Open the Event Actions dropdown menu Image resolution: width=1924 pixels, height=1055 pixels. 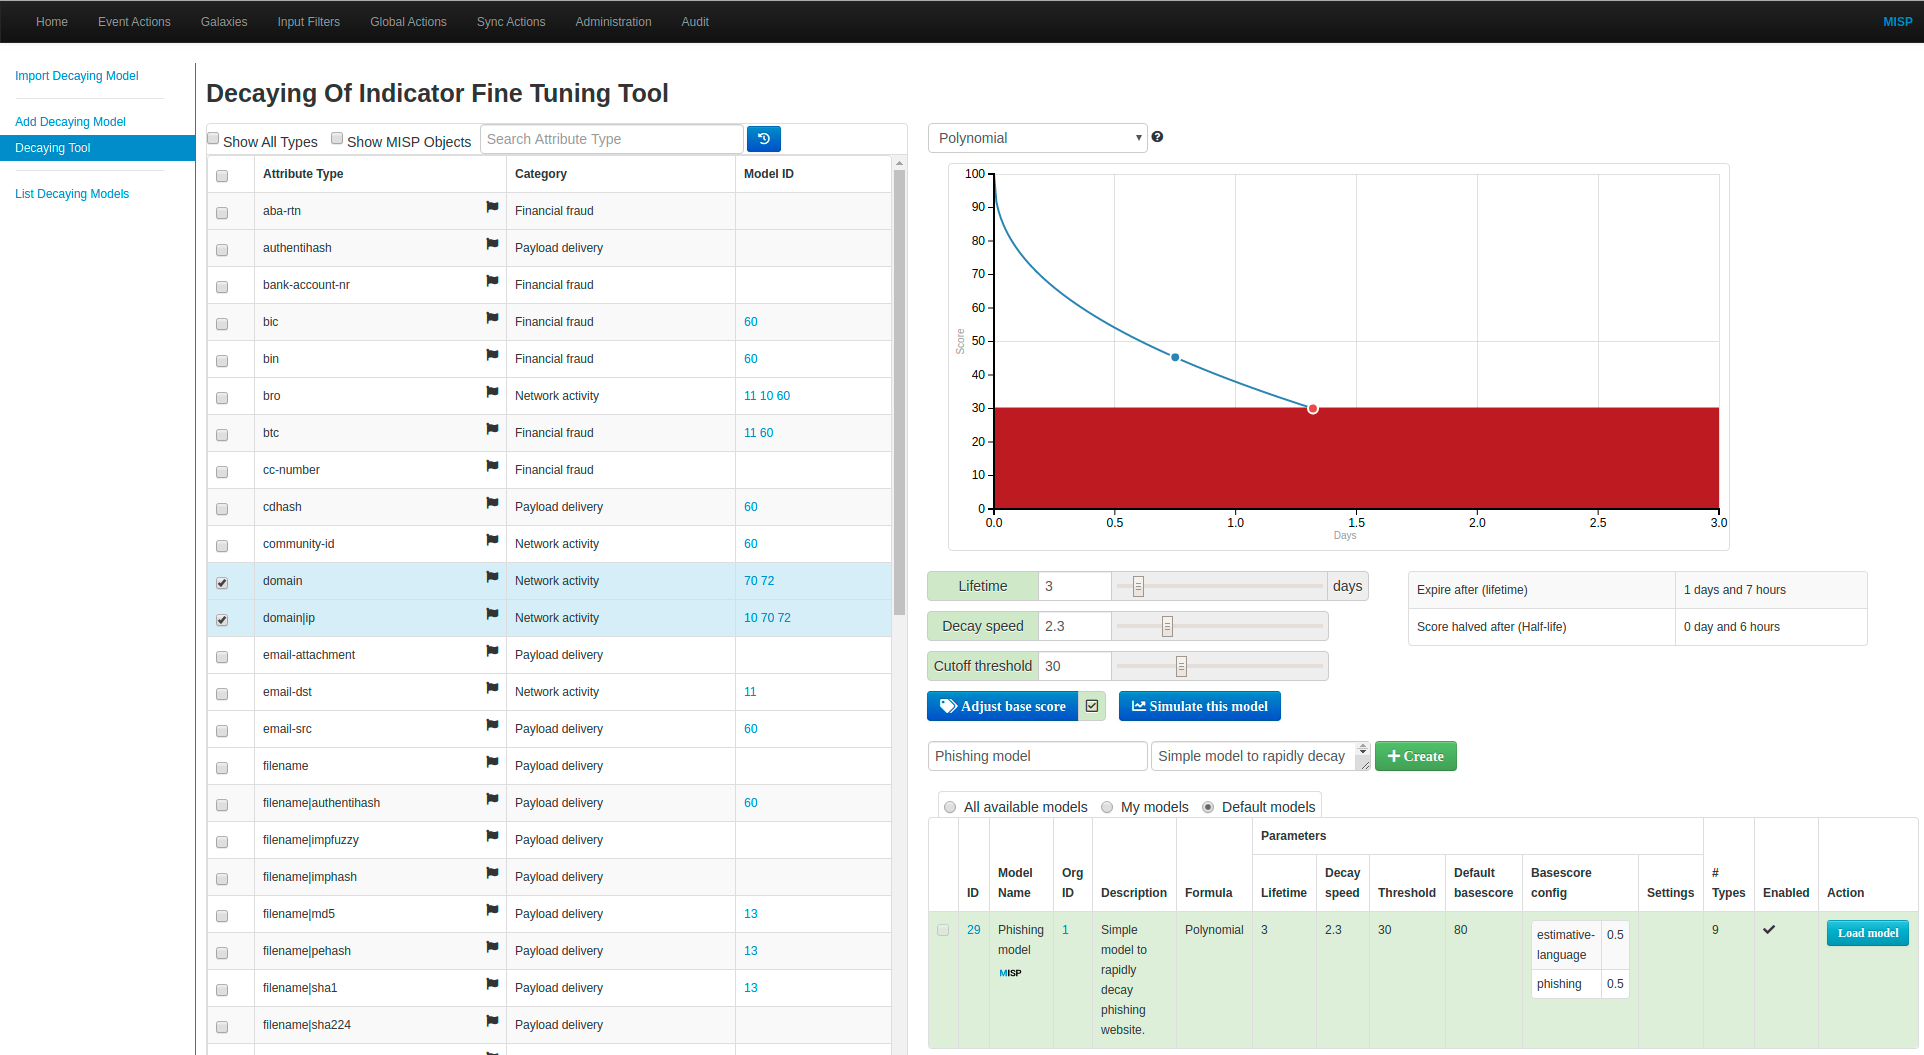134,22
